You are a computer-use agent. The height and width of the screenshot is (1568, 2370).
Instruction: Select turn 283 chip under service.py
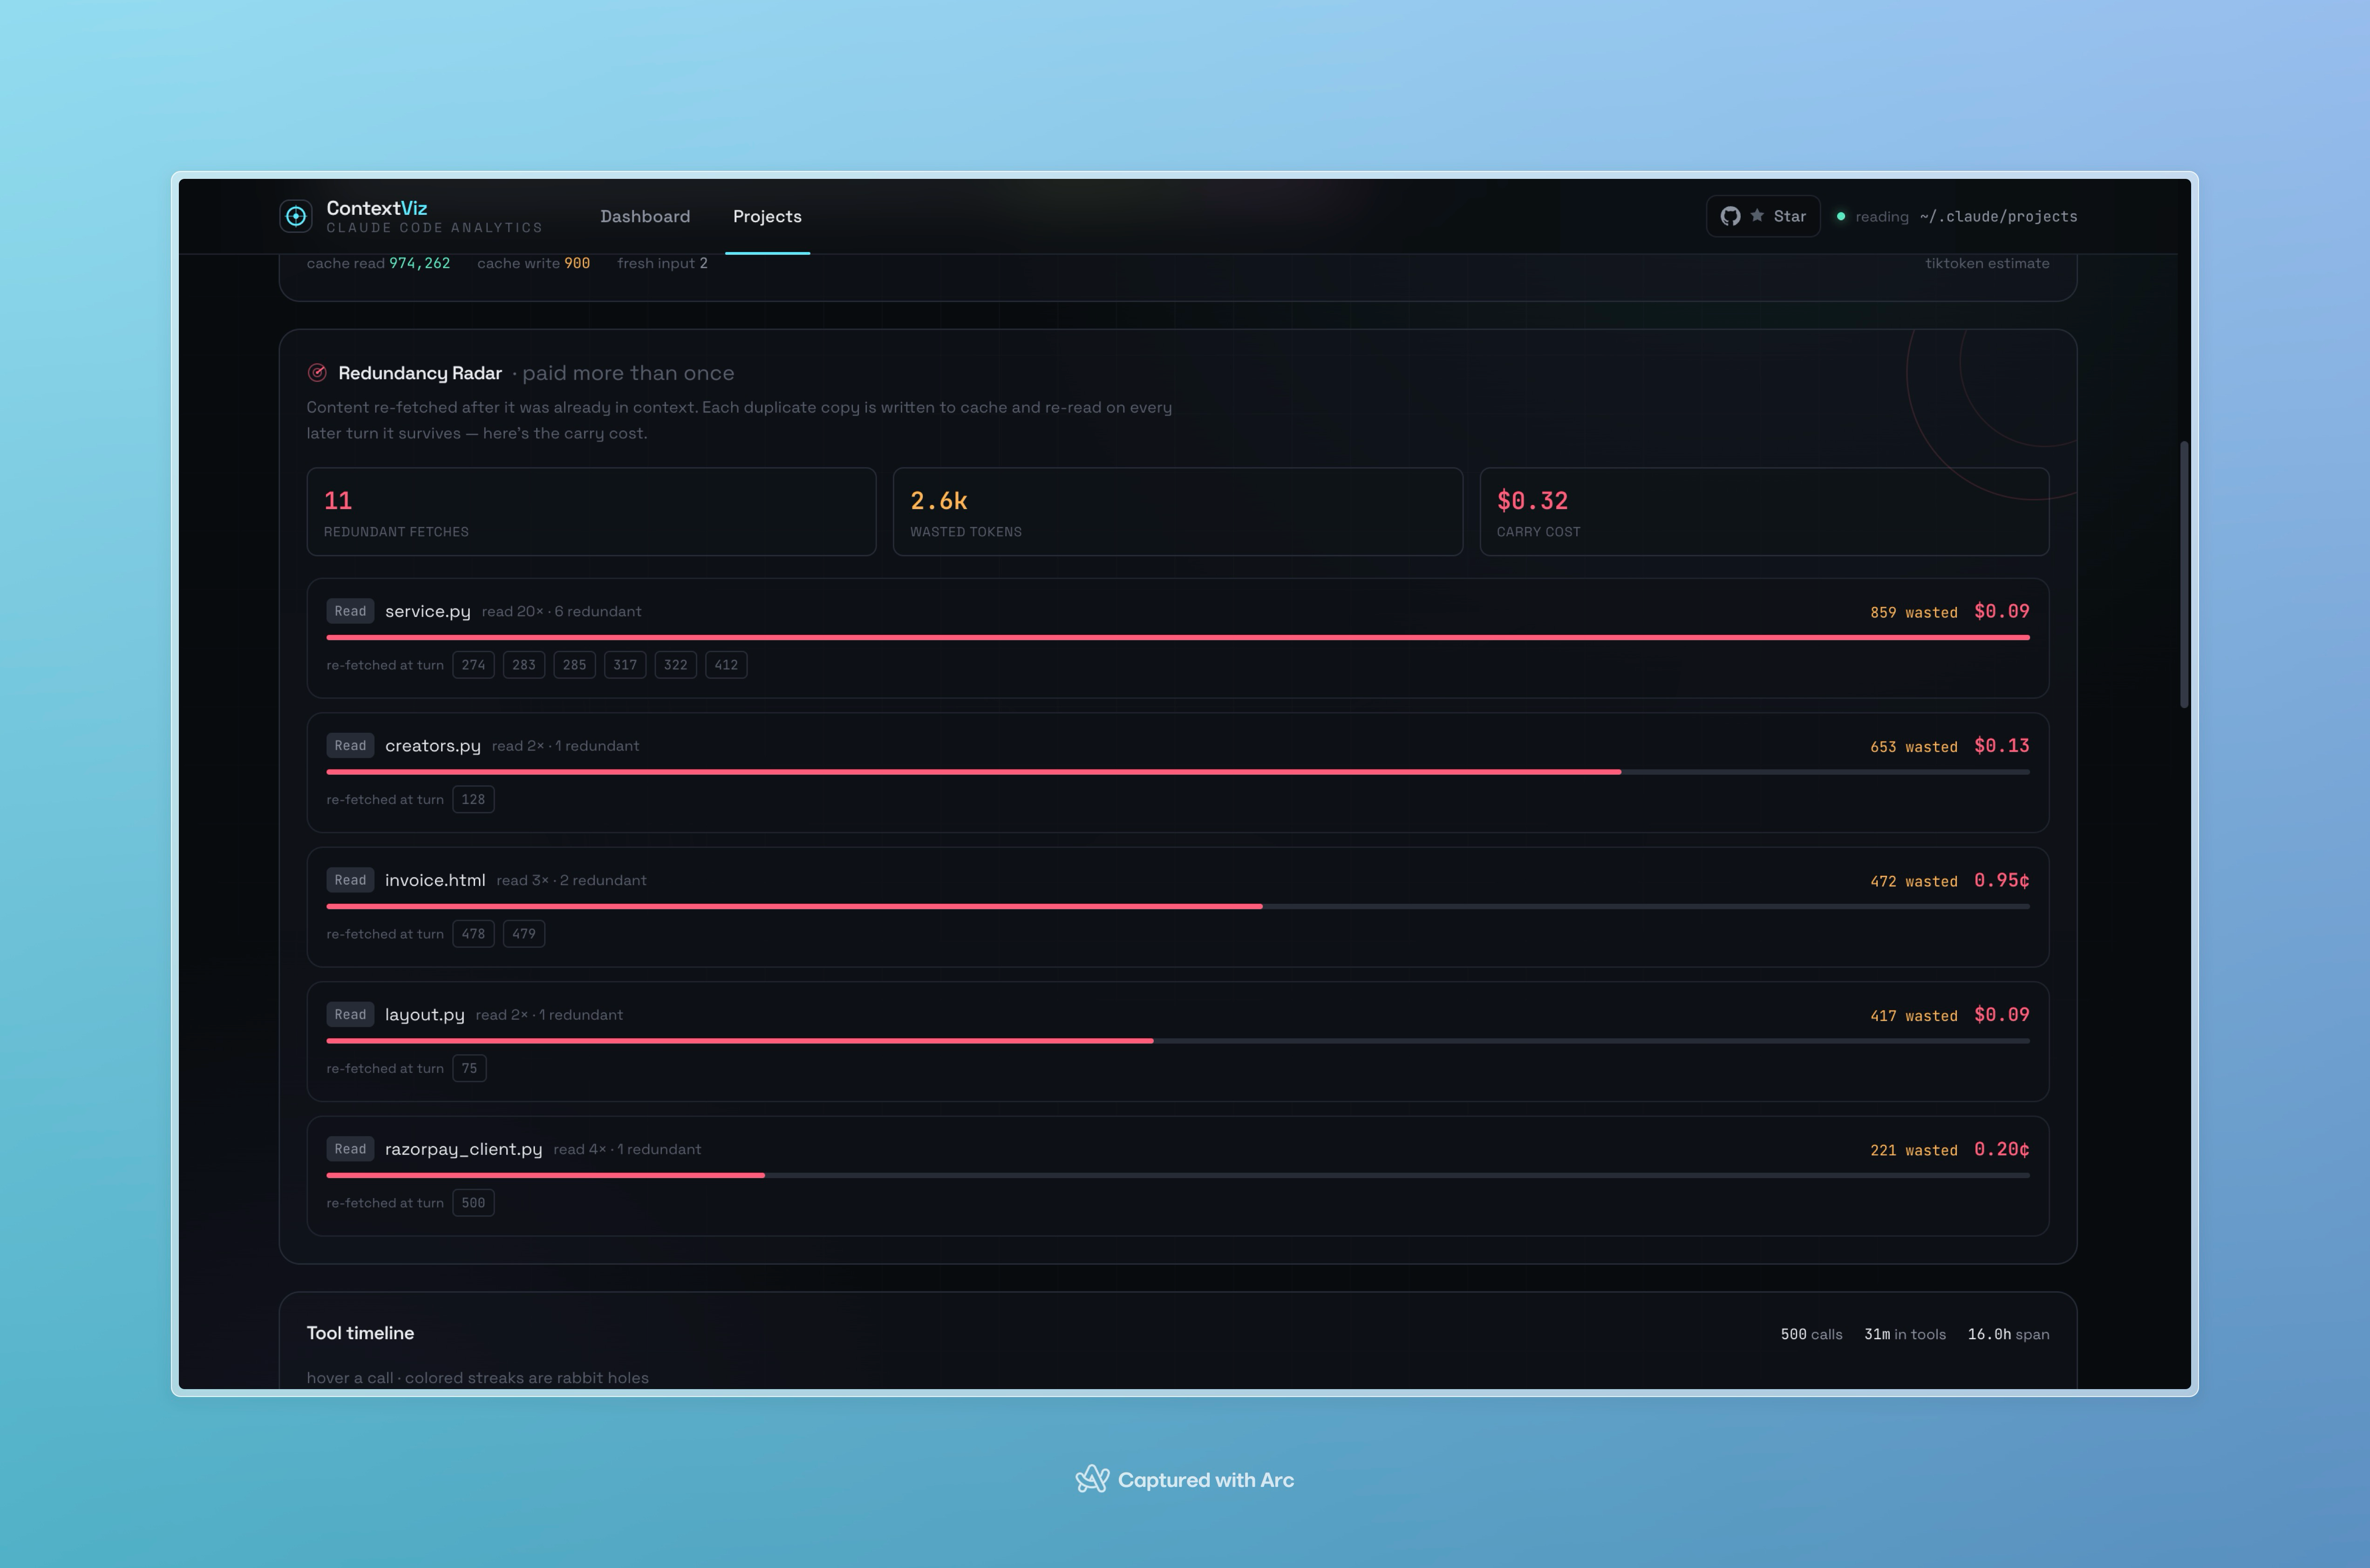point(524,665)
